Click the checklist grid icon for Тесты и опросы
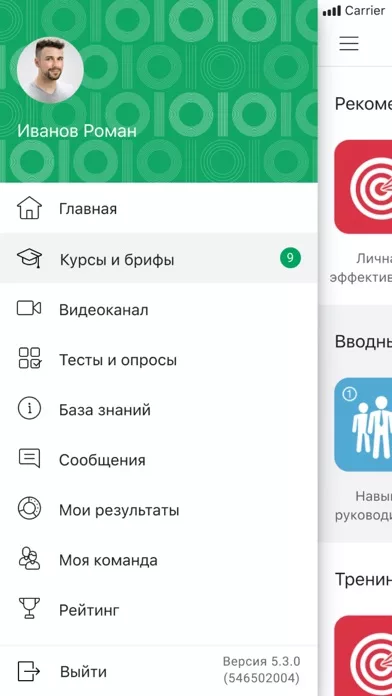This screenshot has width=392, height=696. click(29, 358)
